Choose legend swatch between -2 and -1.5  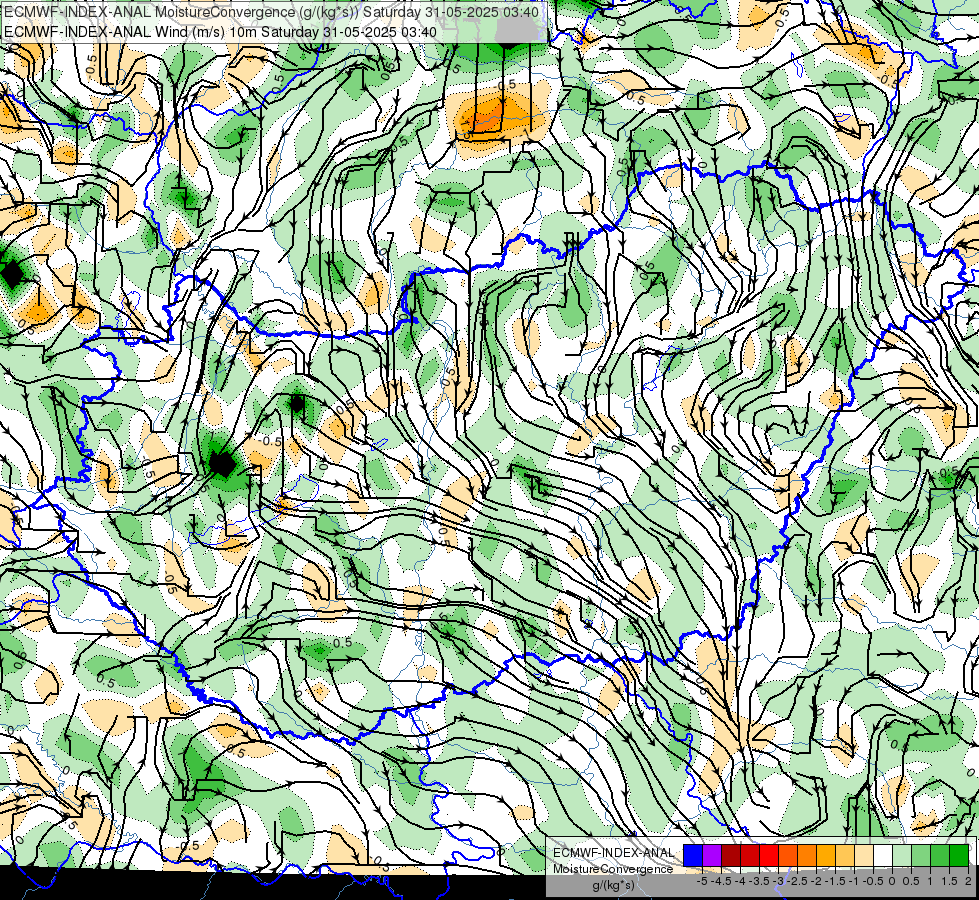[x=825, y=855]
